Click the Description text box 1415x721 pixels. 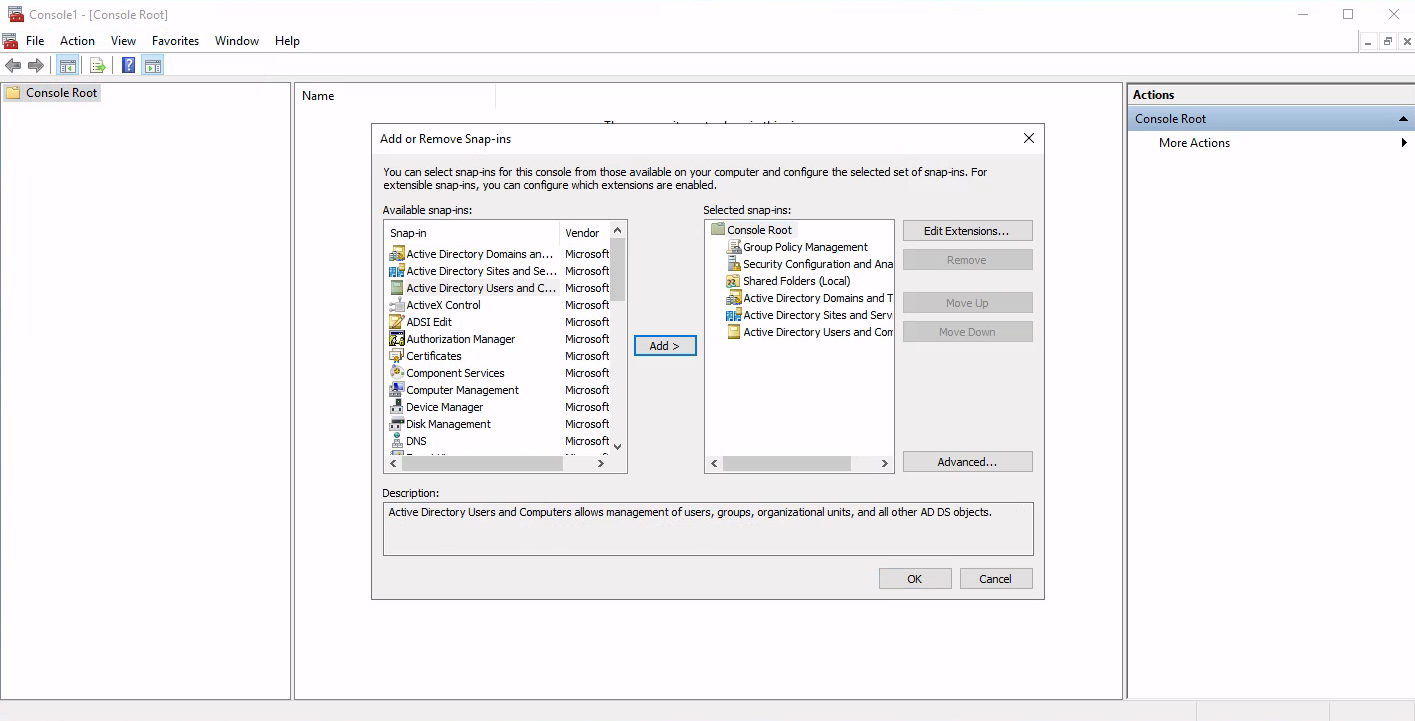click(x=708, y=529)
